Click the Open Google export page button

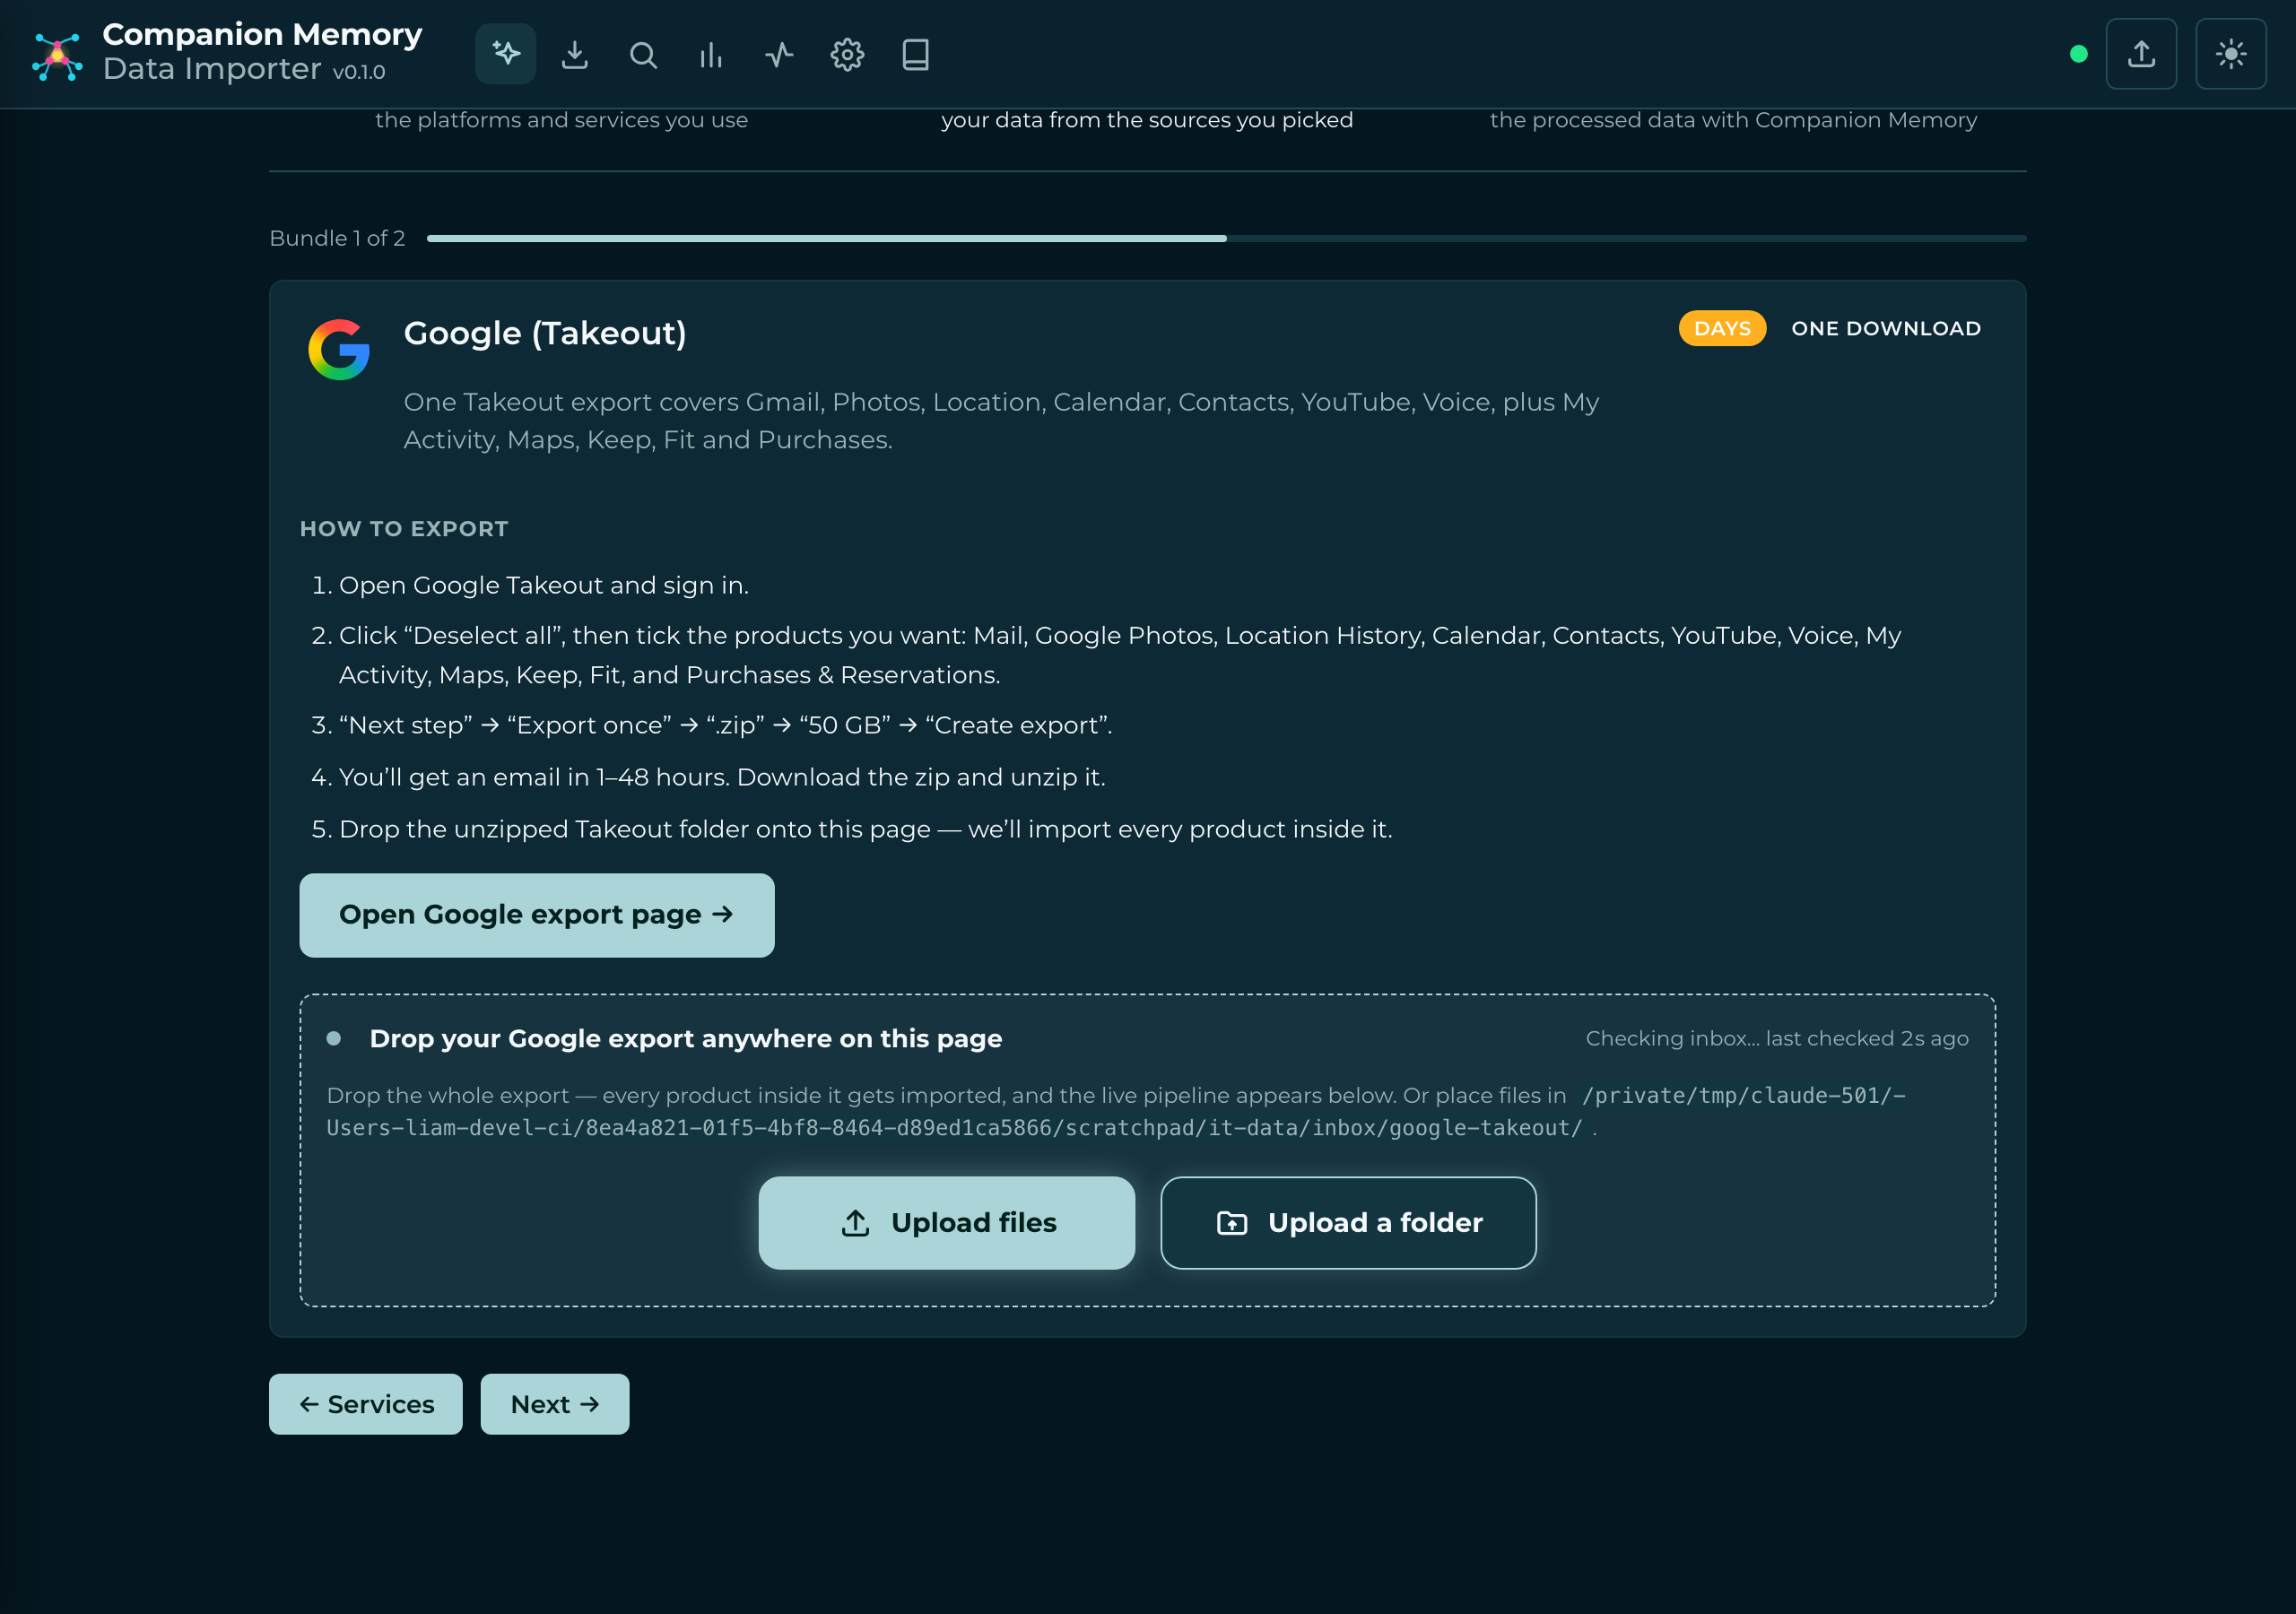(x=537, y=915)
